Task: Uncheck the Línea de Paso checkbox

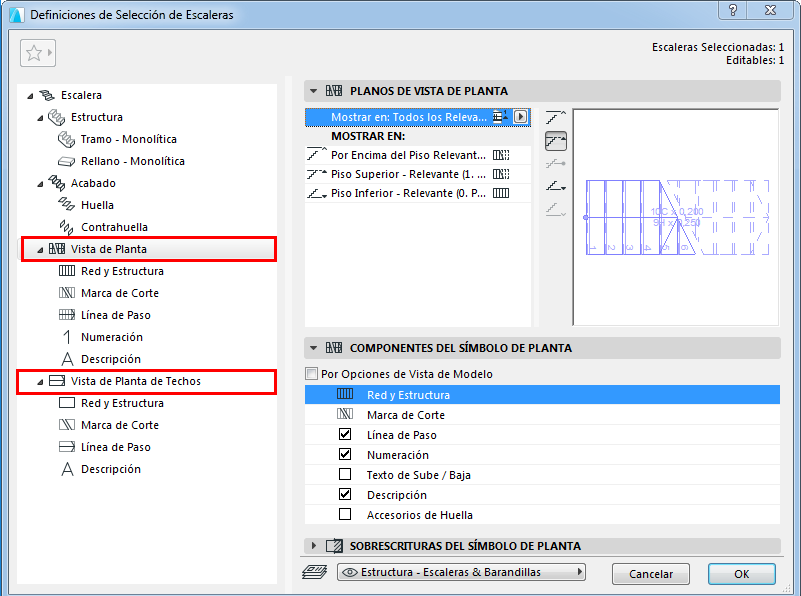Action: pyautogui.click(x=345, y=435)
